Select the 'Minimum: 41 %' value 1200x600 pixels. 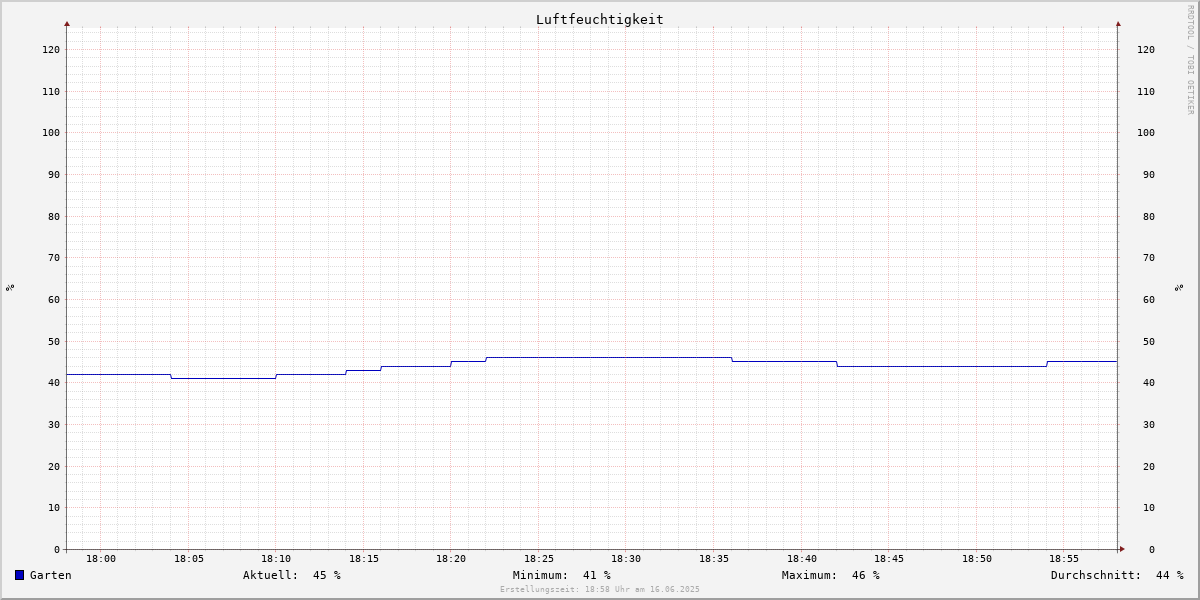pyautogui.click(x=562, y=575)
